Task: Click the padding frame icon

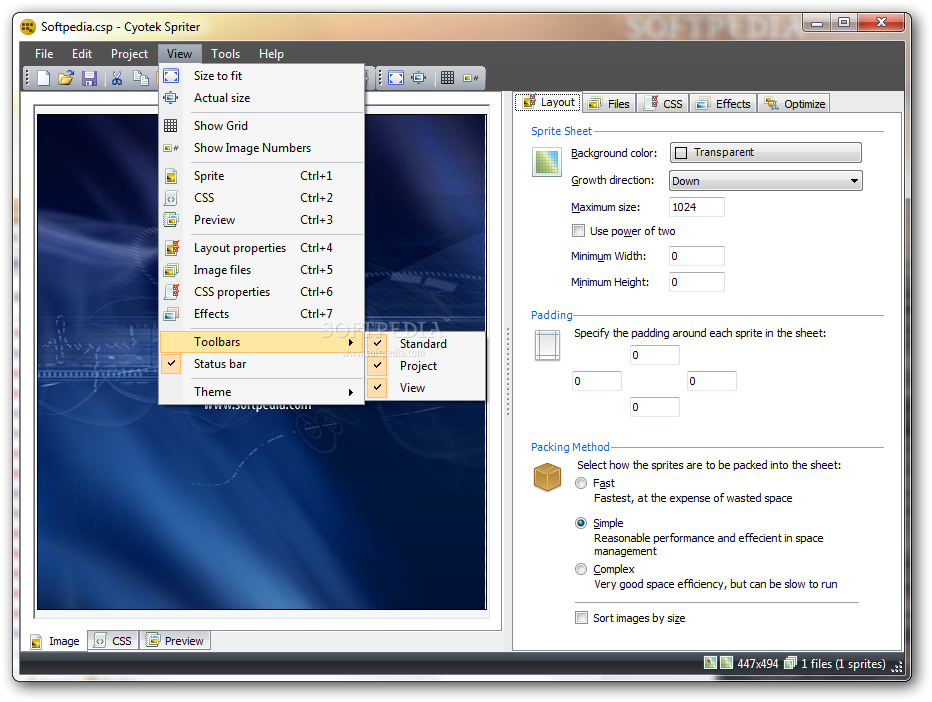Action: 547,345
